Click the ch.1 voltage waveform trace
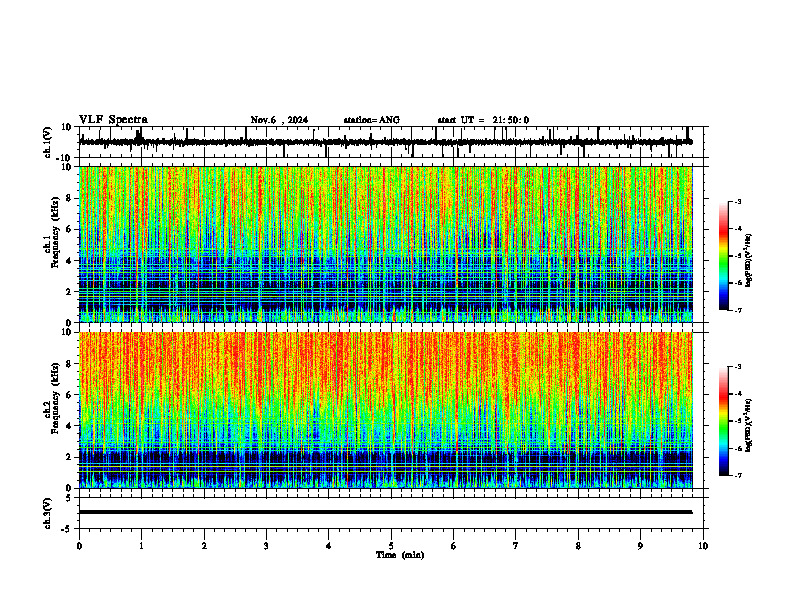 [x=386, y=142]
